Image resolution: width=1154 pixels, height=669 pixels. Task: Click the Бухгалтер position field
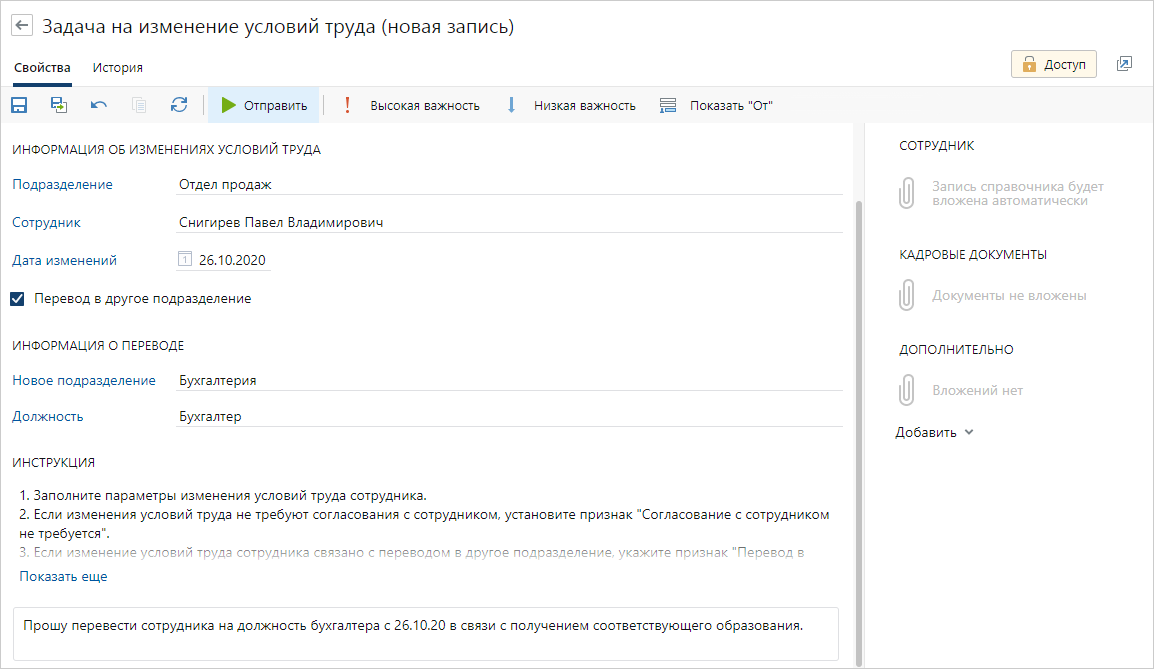pos(509,417)
